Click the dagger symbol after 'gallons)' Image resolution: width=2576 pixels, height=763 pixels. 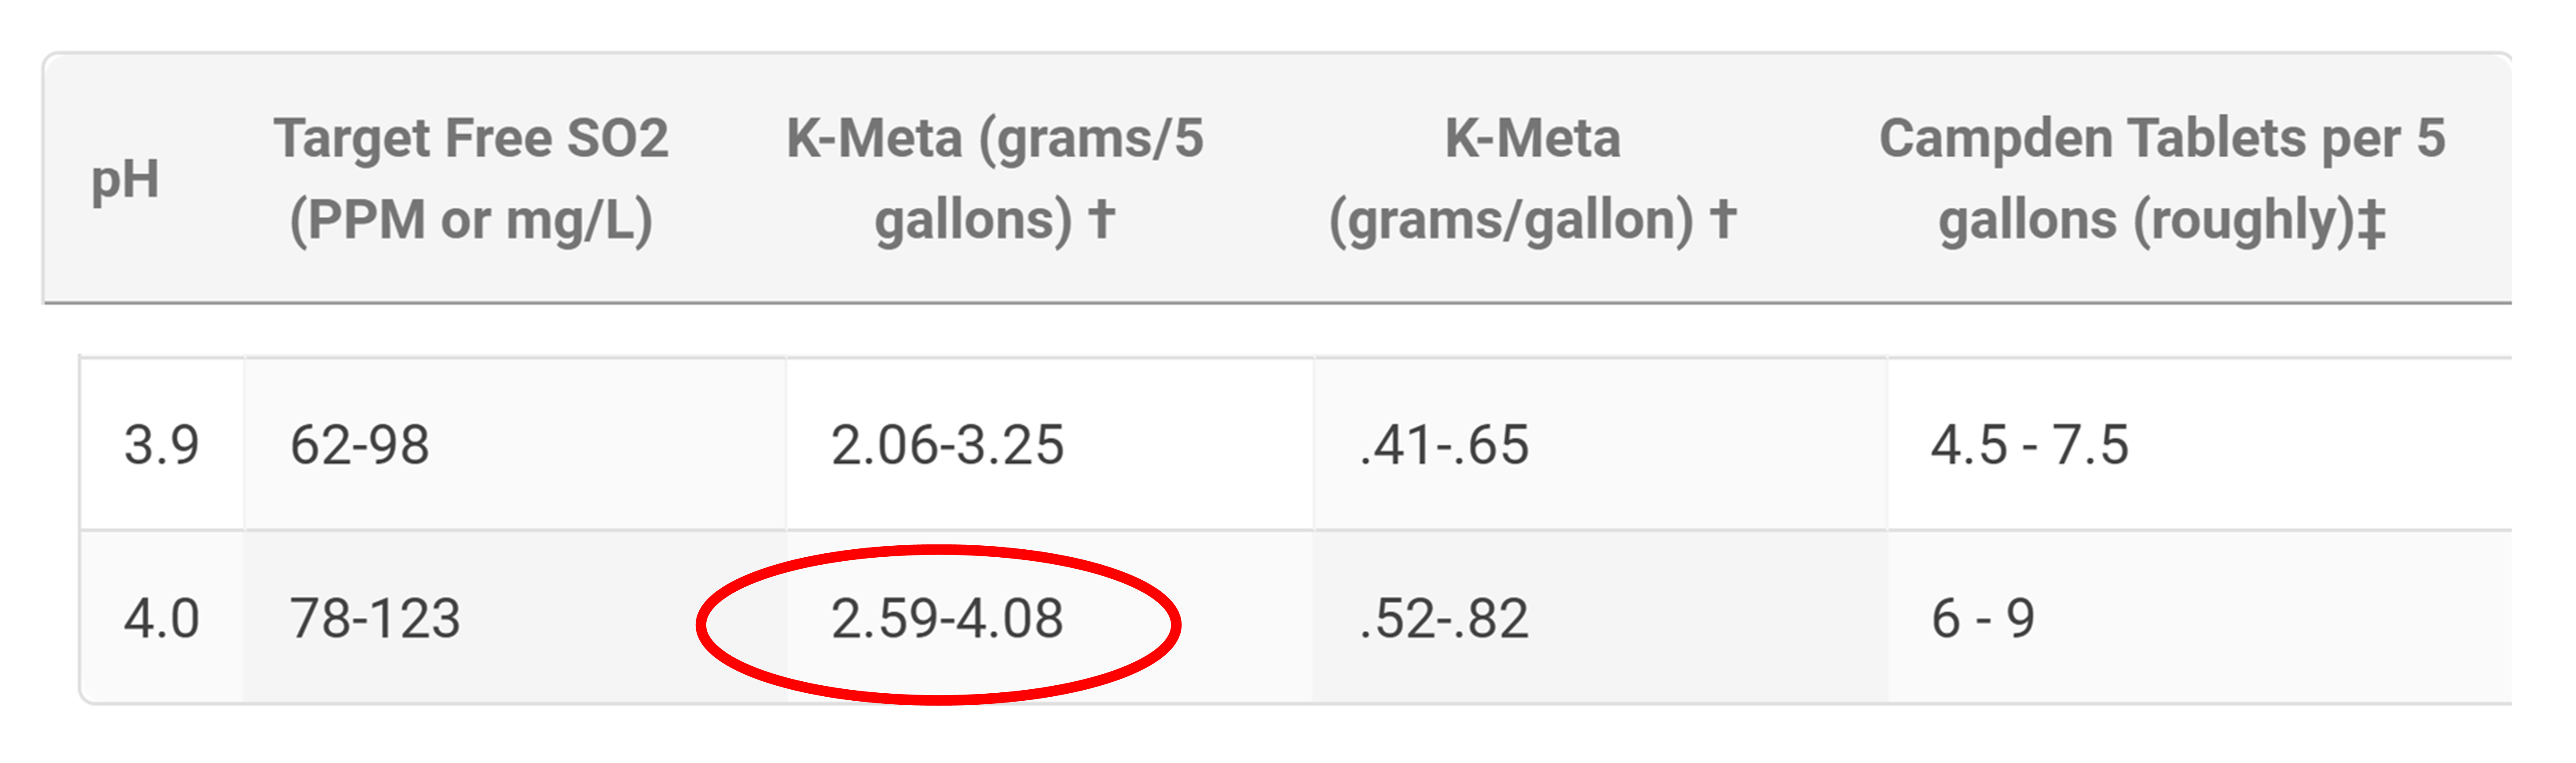click(1101, 218)
